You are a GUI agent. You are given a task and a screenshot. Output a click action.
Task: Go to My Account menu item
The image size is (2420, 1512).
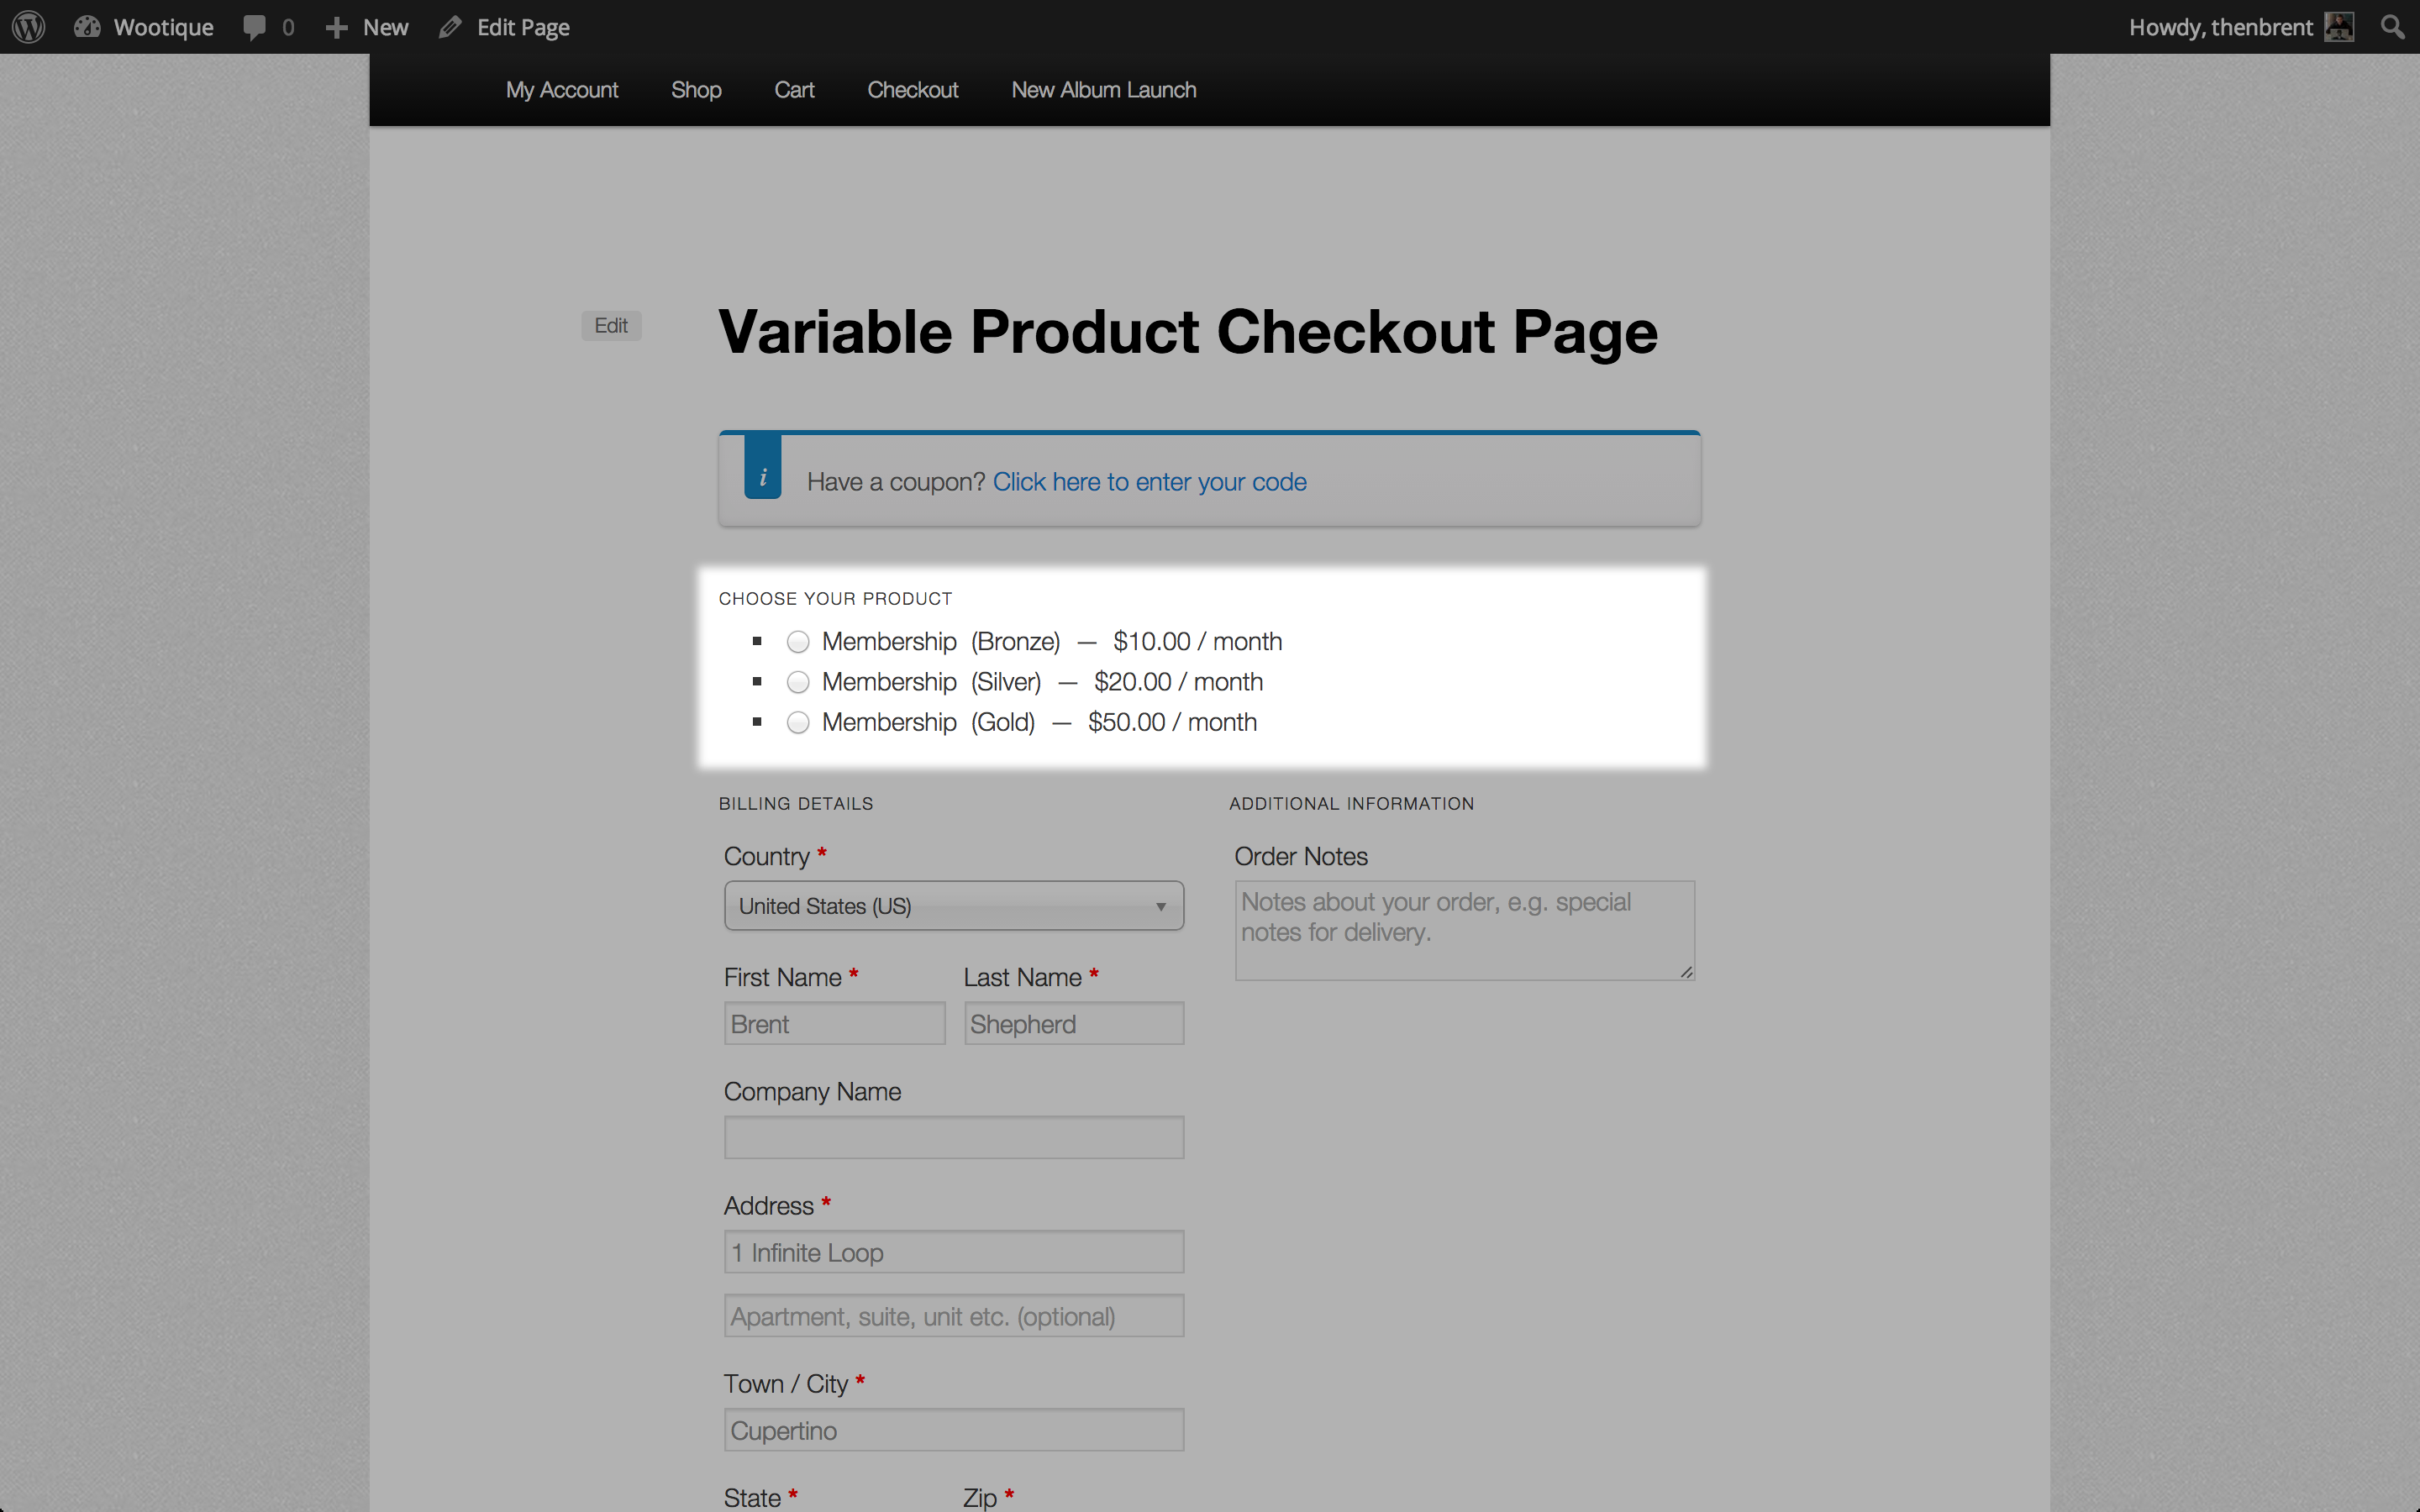coord(561,90)
